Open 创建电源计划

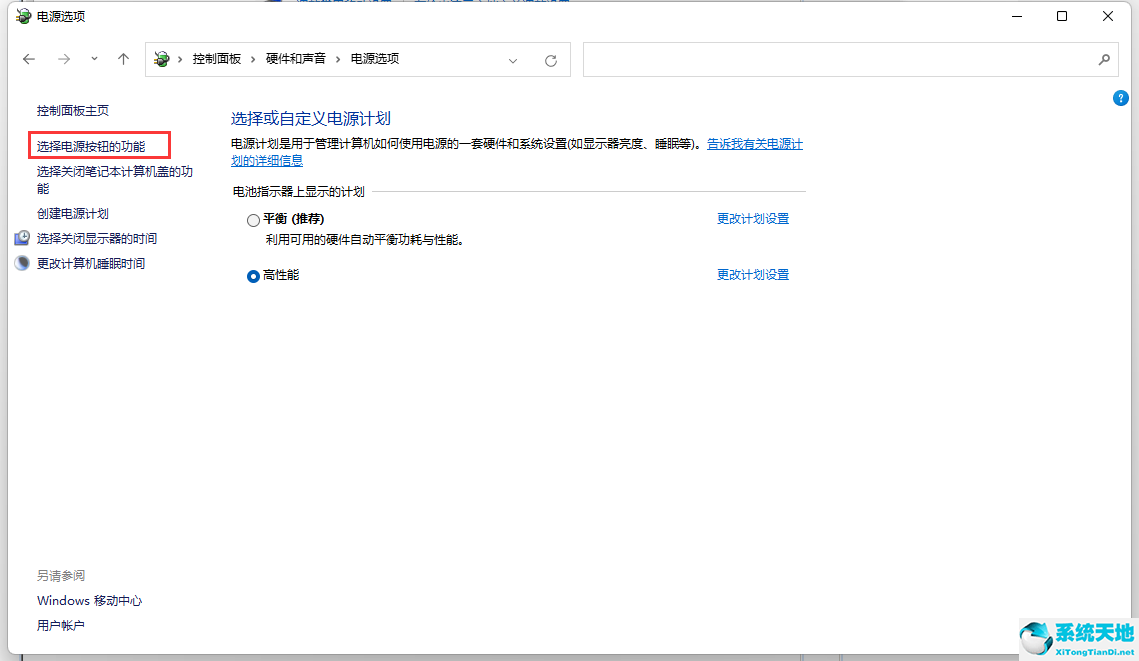(x=72, y=212)
